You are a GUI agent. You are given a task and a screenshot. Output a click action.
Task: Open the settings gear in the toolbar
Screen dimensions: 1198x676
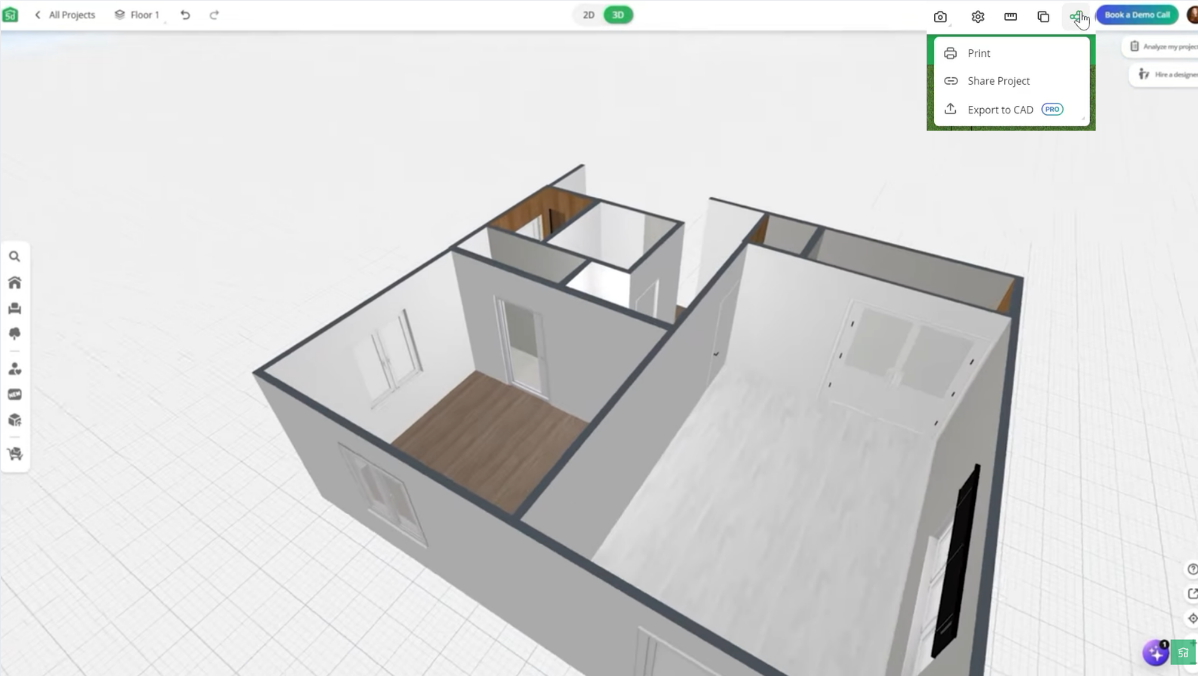click(x=977, y=16)
